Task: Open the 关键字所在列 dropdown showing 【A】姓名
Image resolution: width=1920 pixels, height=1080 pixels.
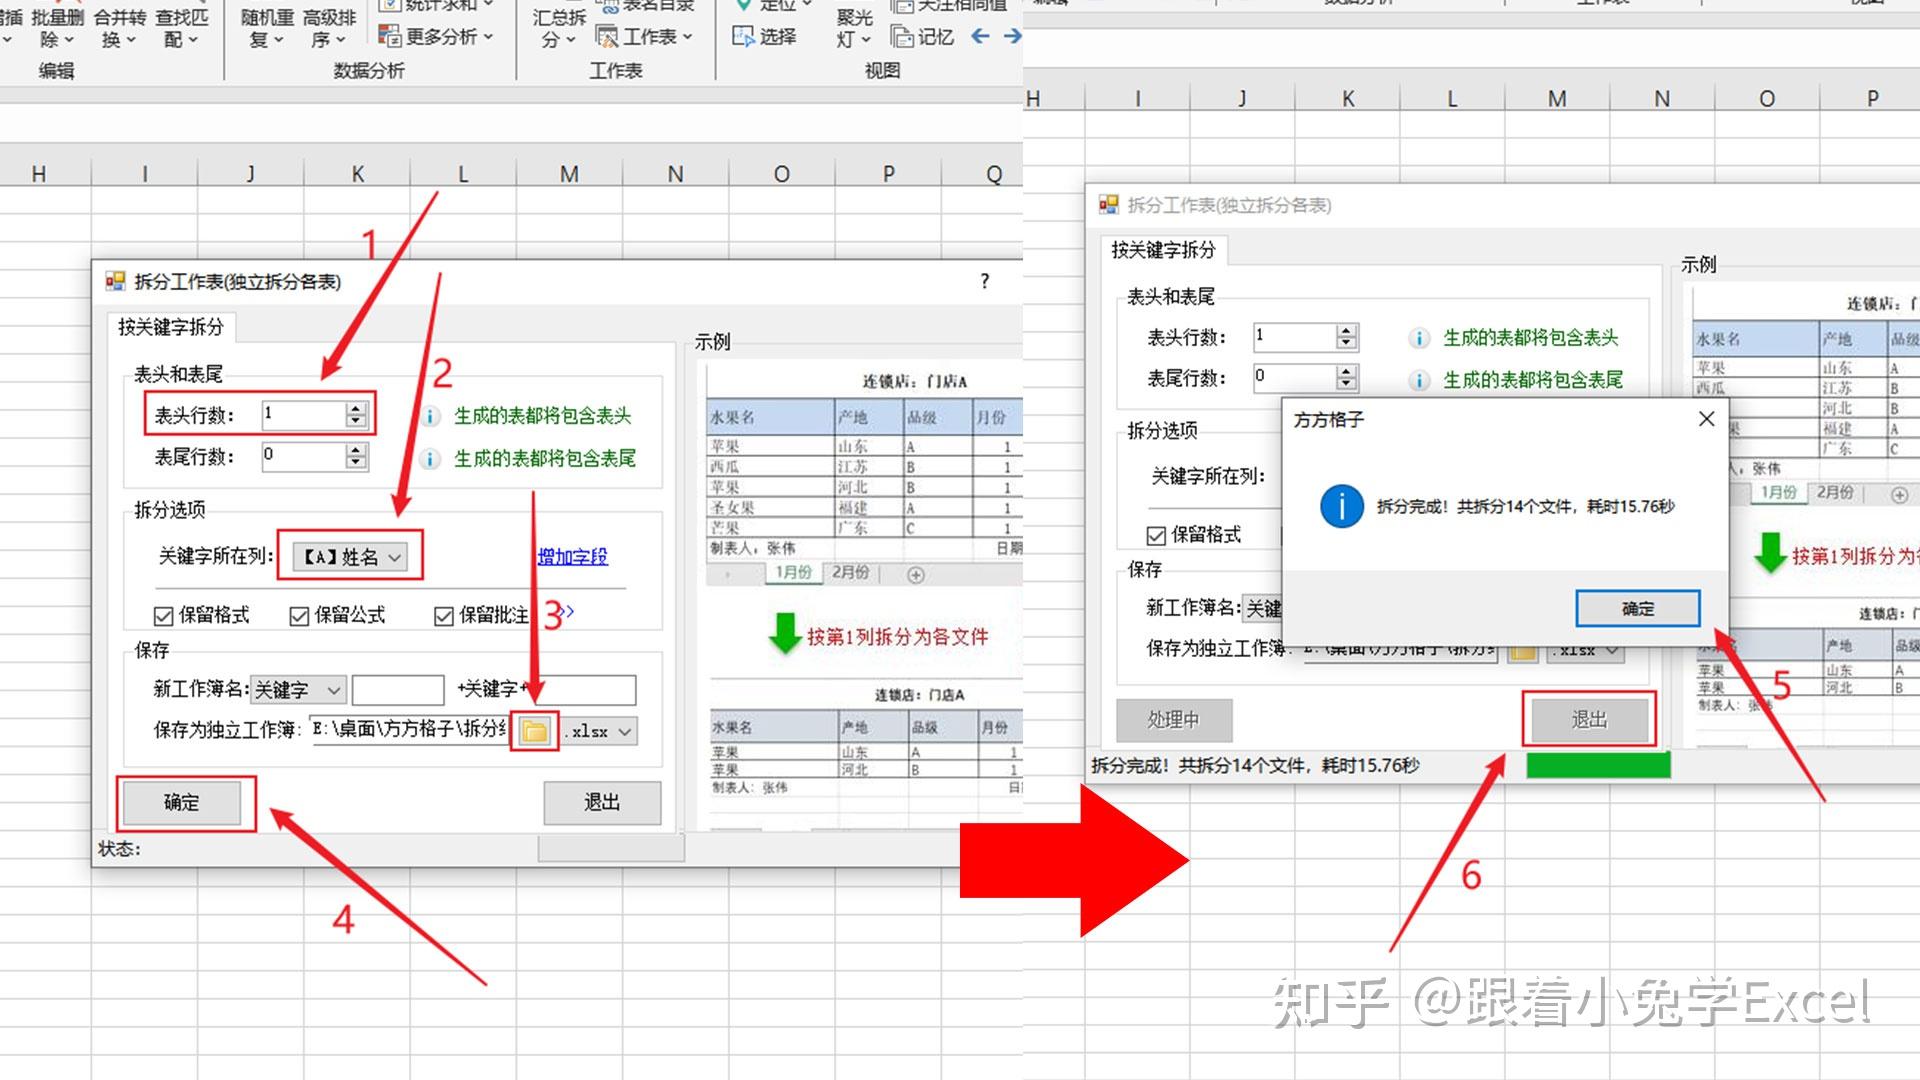Action: (x=348, y=557)
